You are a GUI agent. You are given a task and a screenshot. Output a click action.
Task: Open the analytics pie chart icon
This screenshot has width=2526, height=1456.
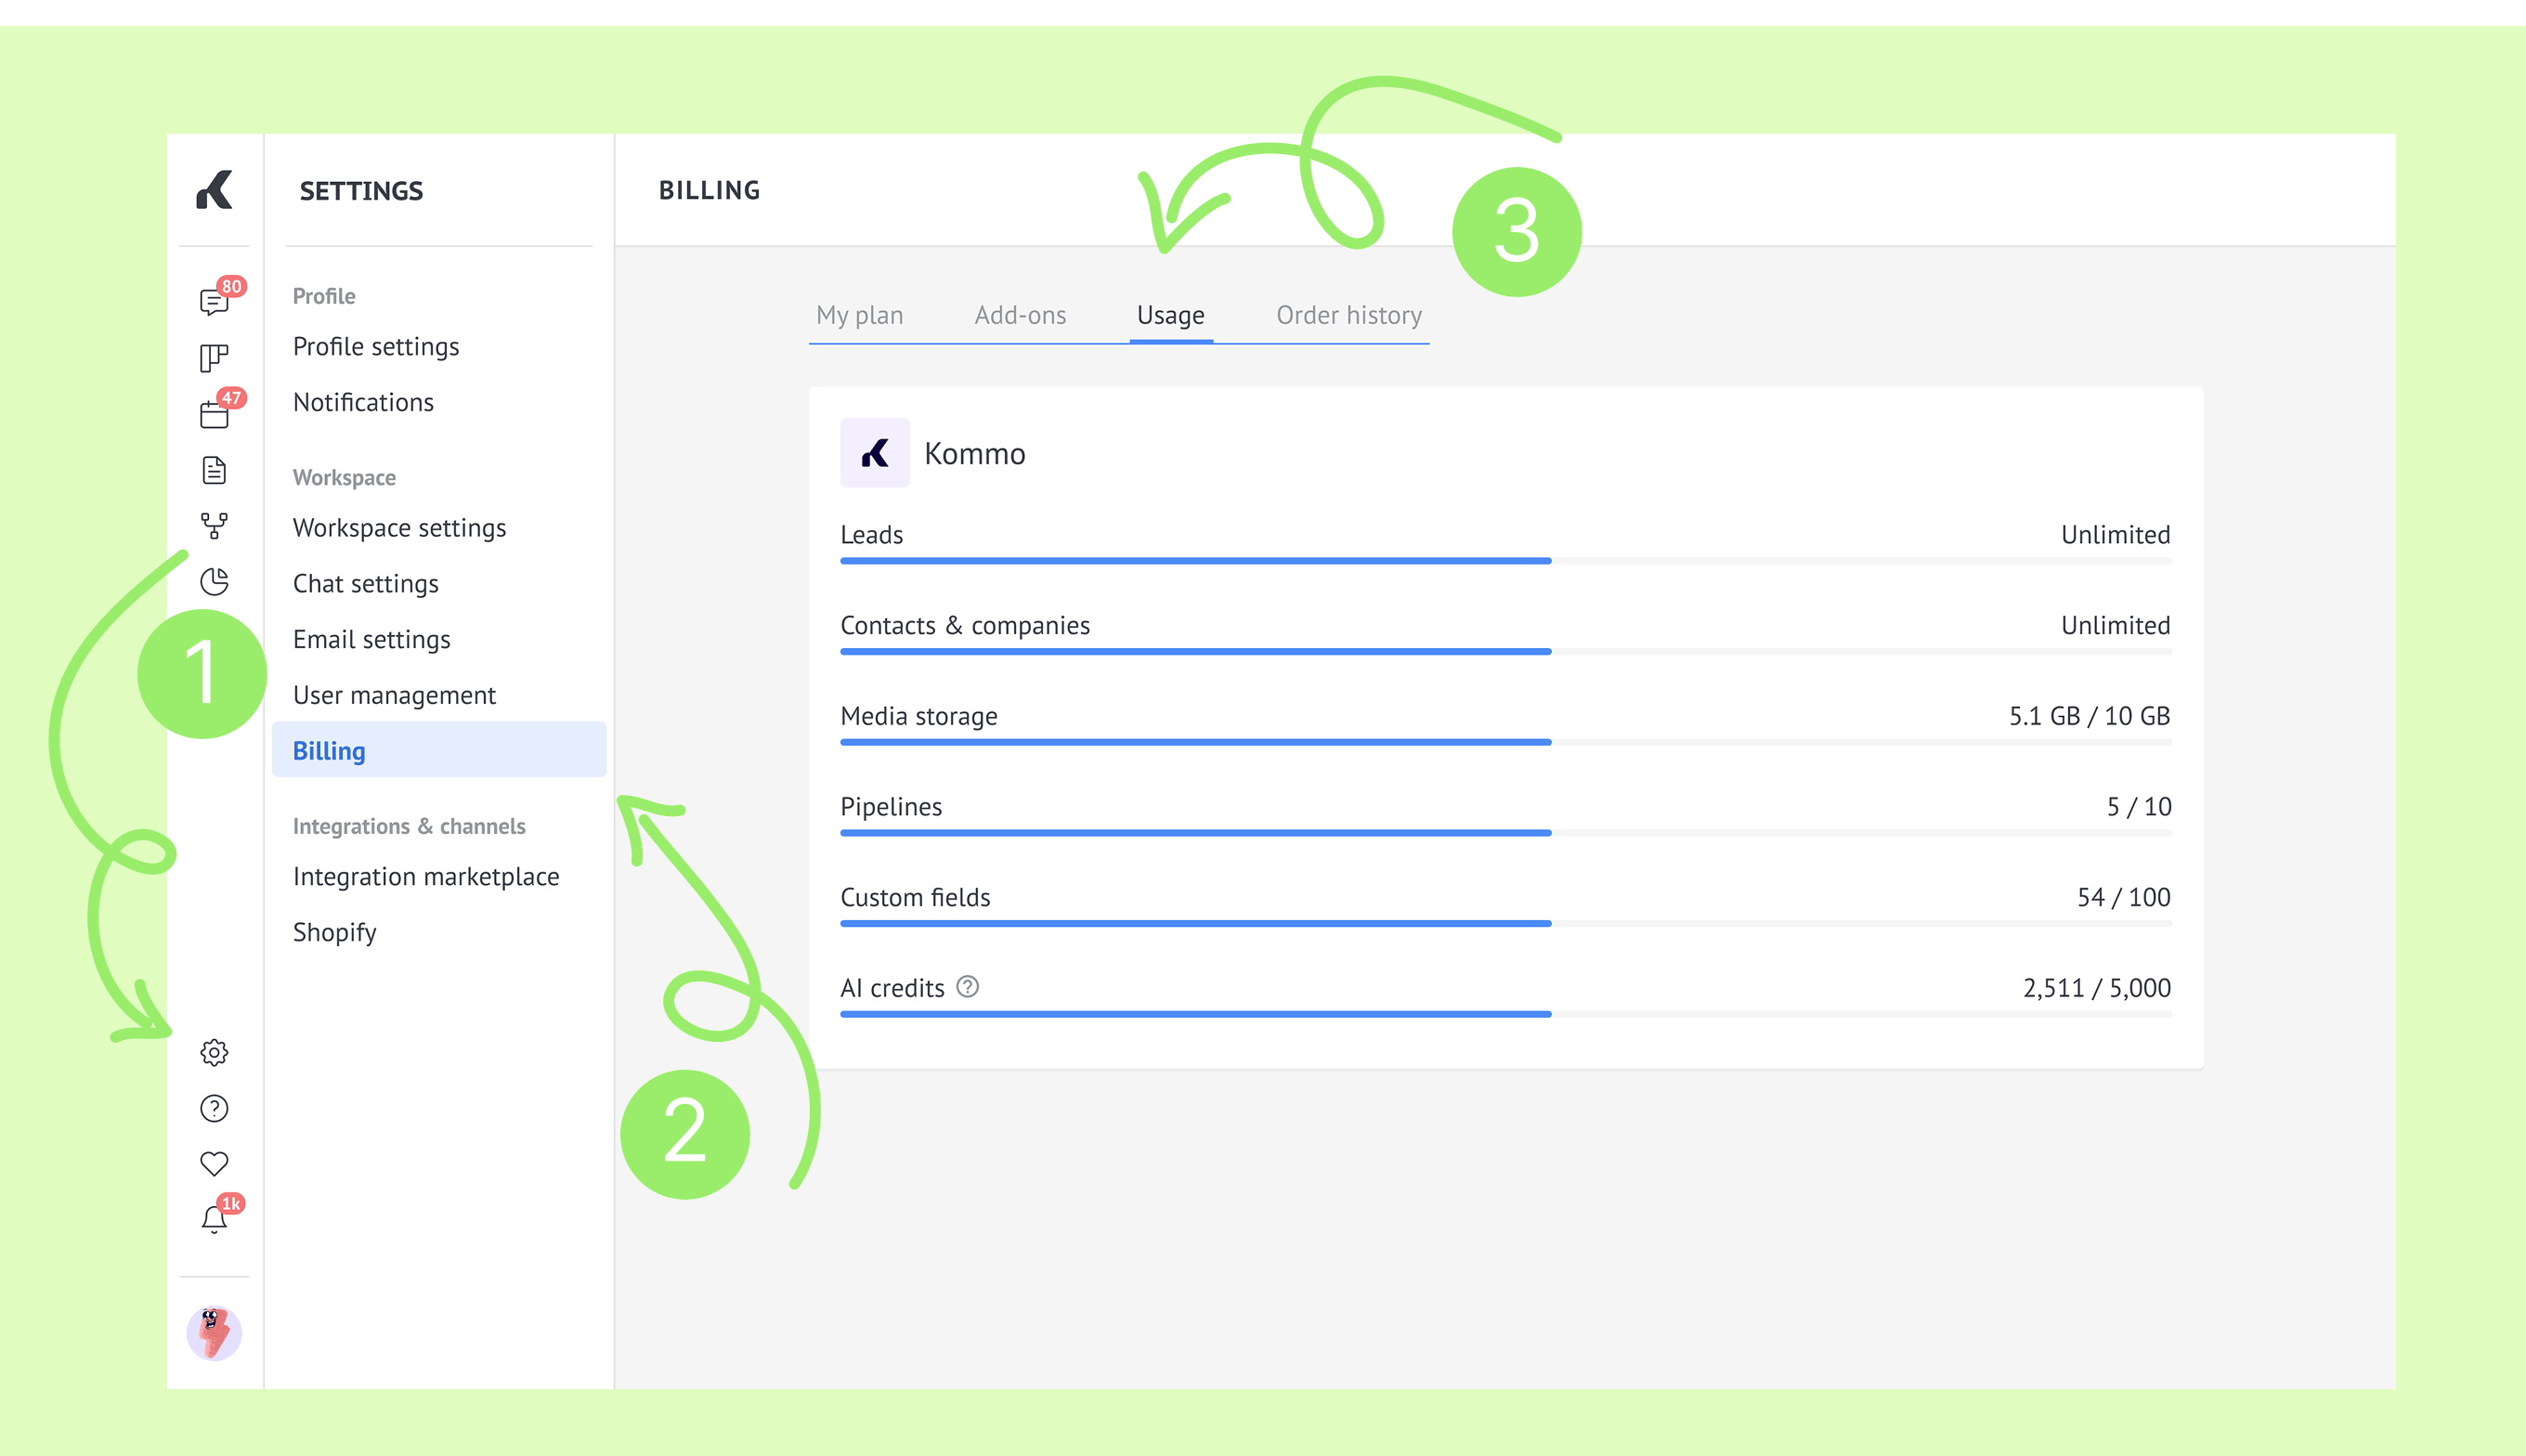coord(214,582)
